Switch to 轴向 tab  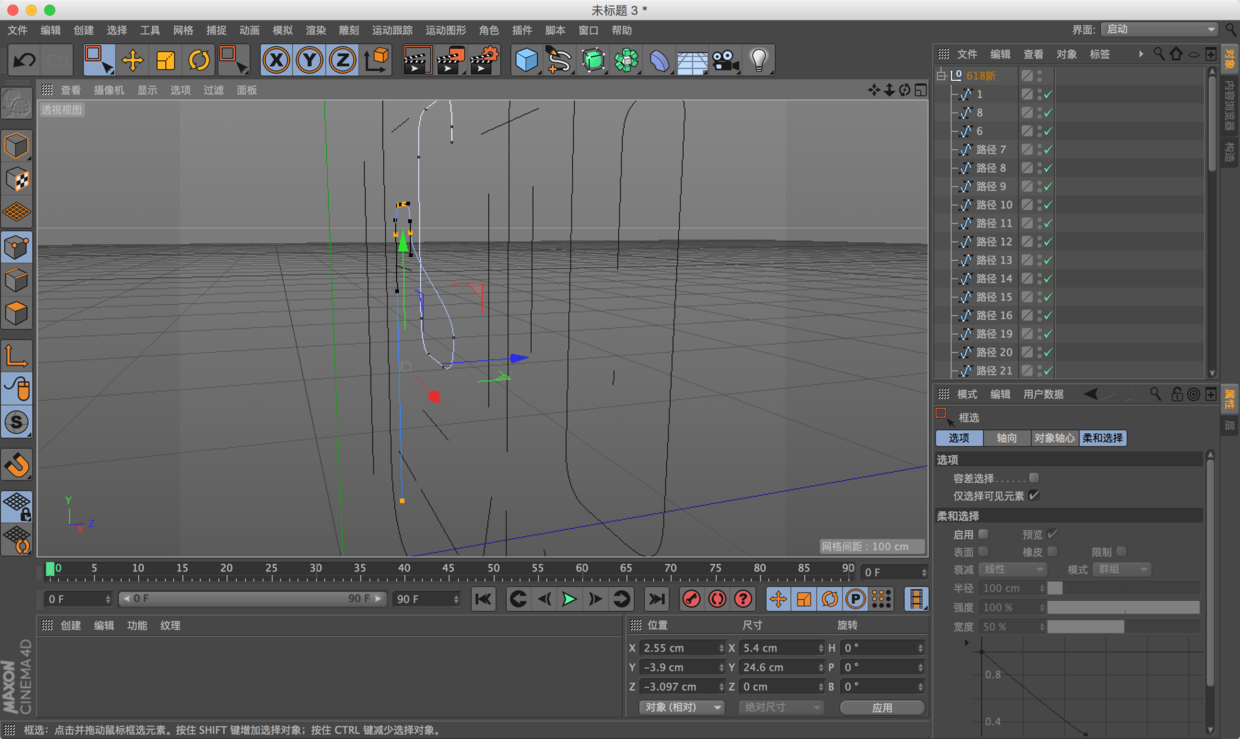point(1007,438)
